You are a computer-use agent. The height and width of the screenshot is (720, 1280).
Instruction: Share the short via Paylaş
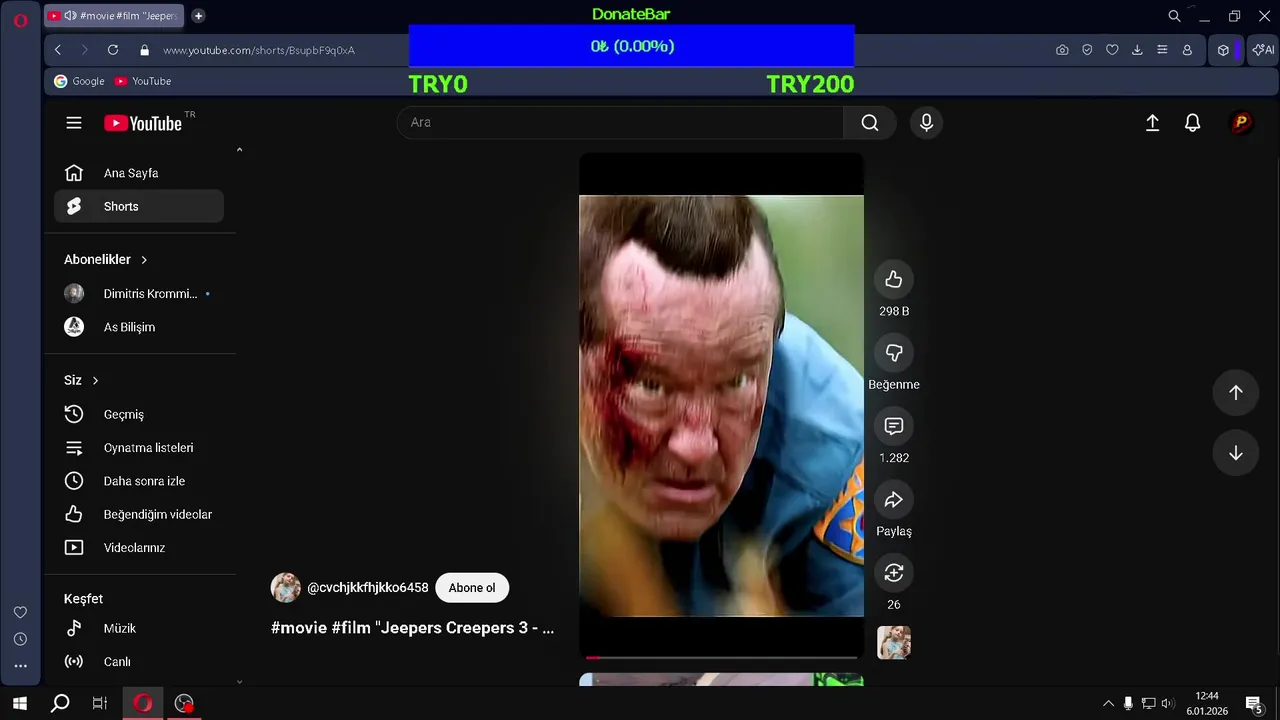coord(894,499)
